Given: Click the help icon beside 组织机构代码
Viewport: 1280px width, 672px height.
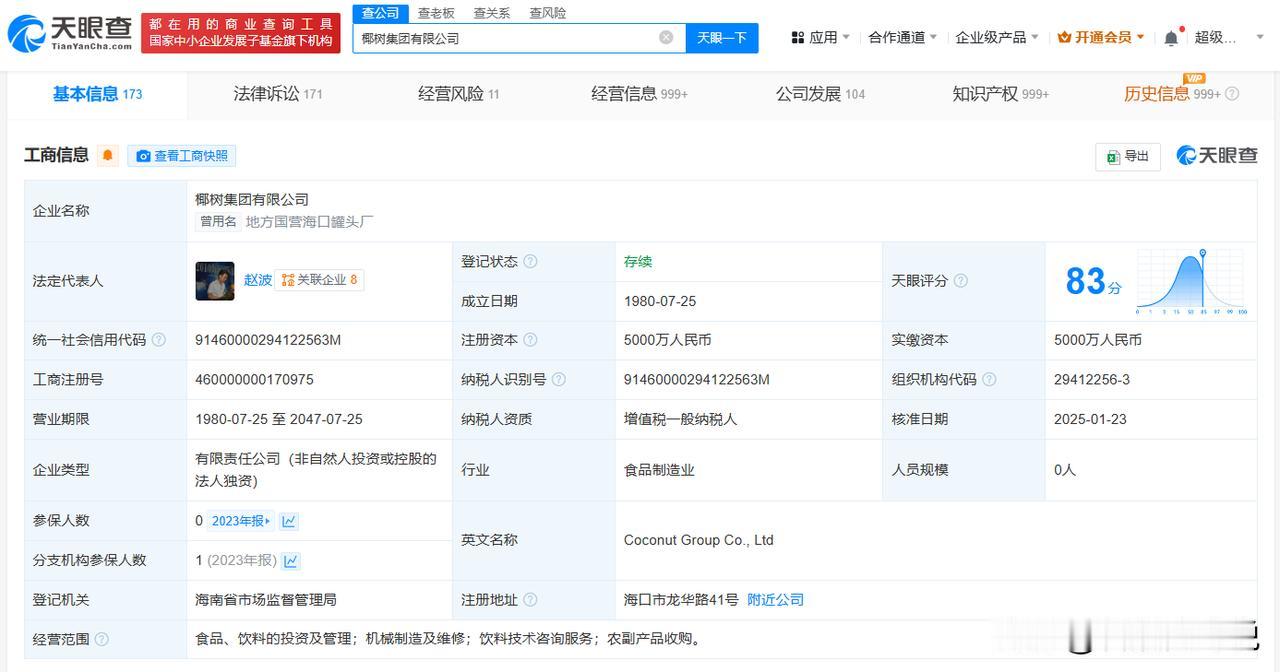Looking at the screenshot, I should click(989, 379).
